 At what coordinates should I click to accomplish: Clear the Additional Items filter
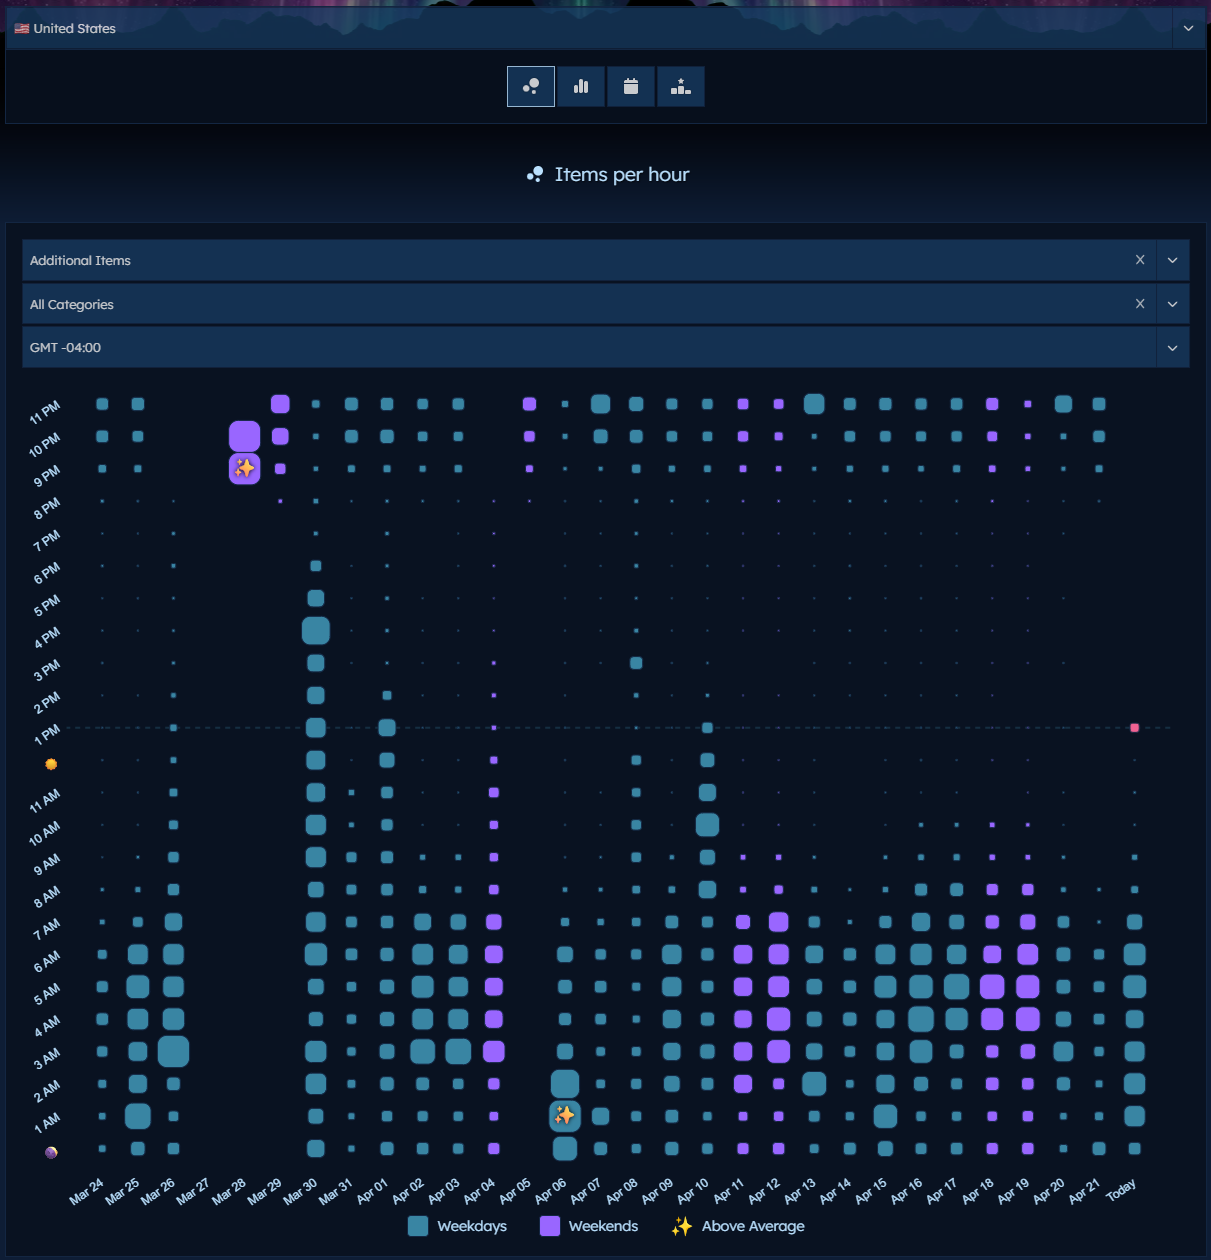click(1140, 260)
